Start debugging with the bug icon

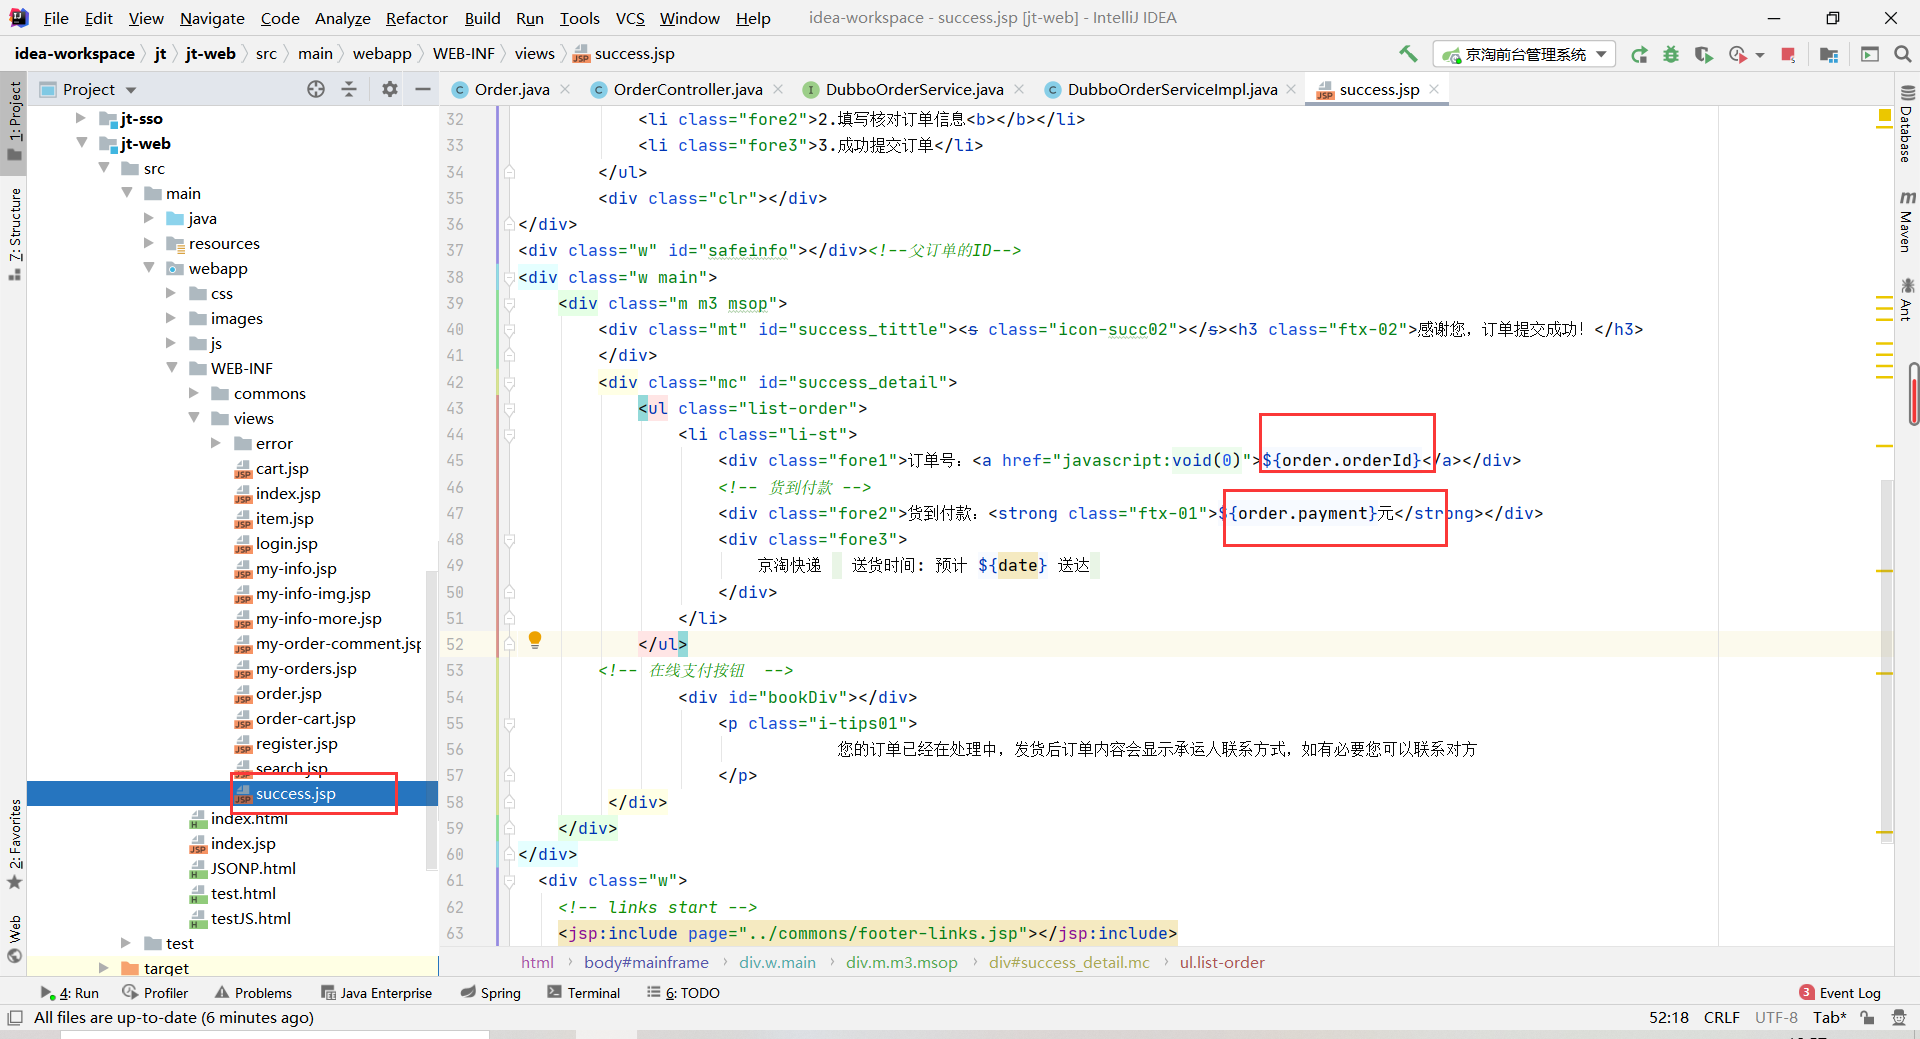(x=1671, y=54)
